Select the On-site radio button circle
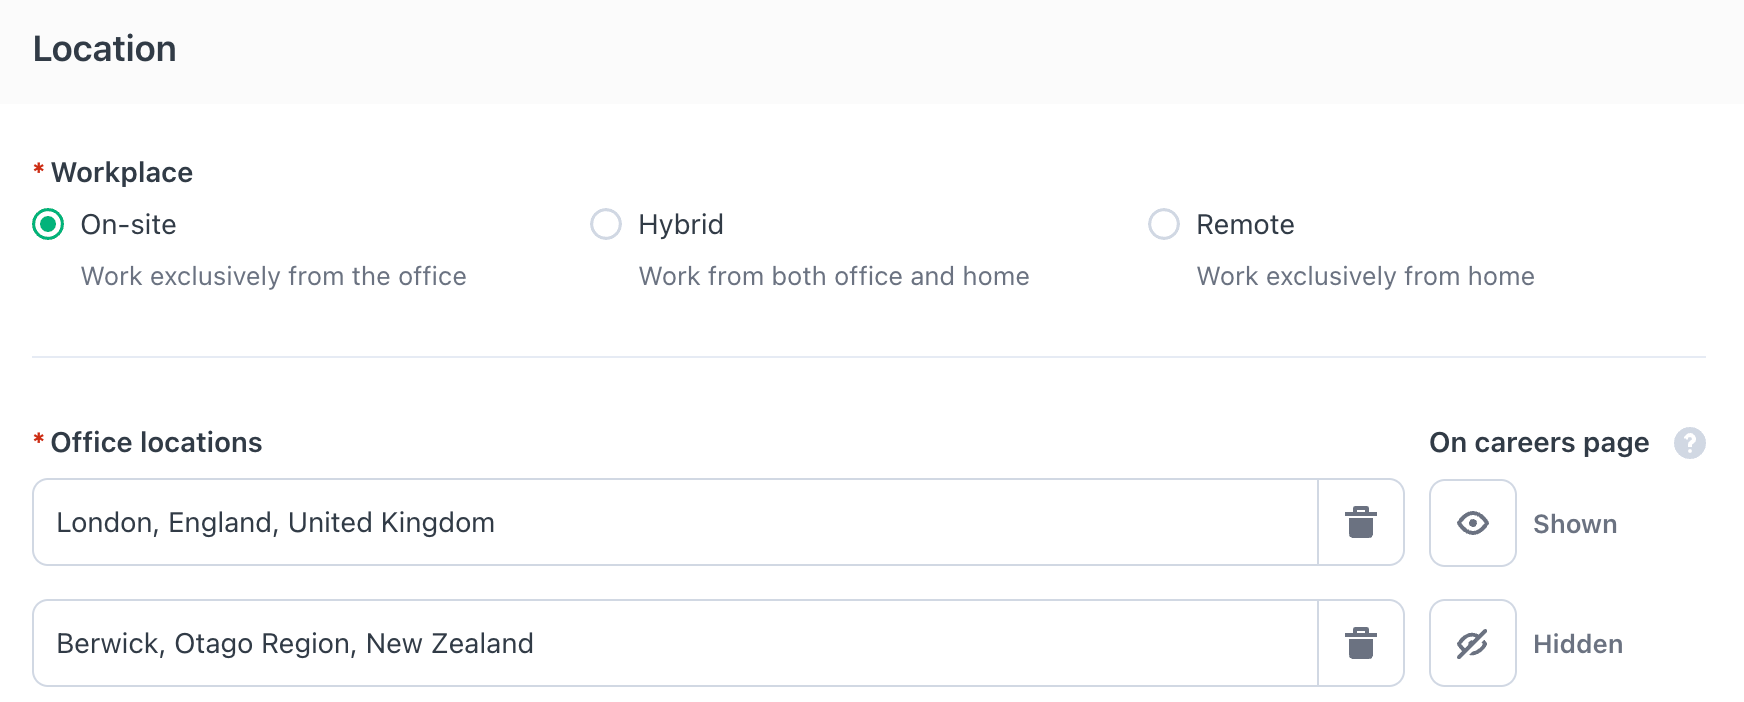The width and height of the screenshot is (1744, 702). [x=48, y=224]
